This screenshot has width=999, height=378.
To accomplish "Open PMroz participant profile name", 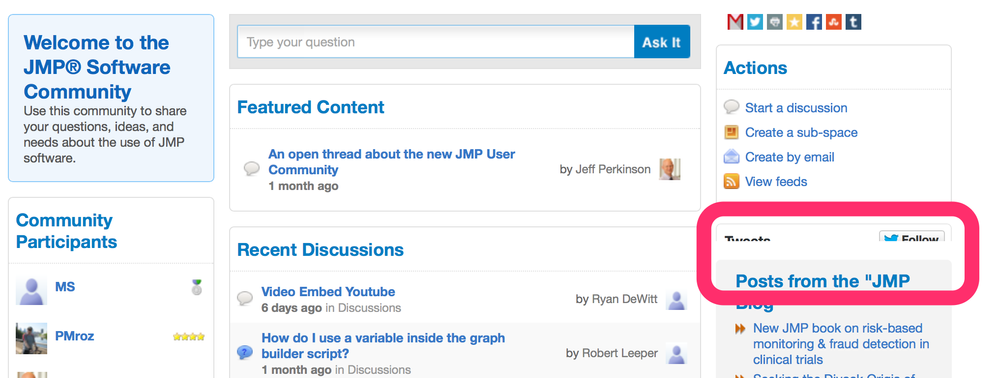I will pos(75,336).
